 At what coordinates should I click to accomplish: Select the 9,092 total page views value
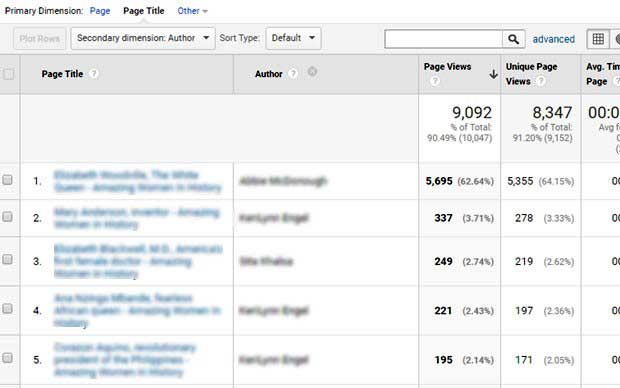tap(472, 113)
